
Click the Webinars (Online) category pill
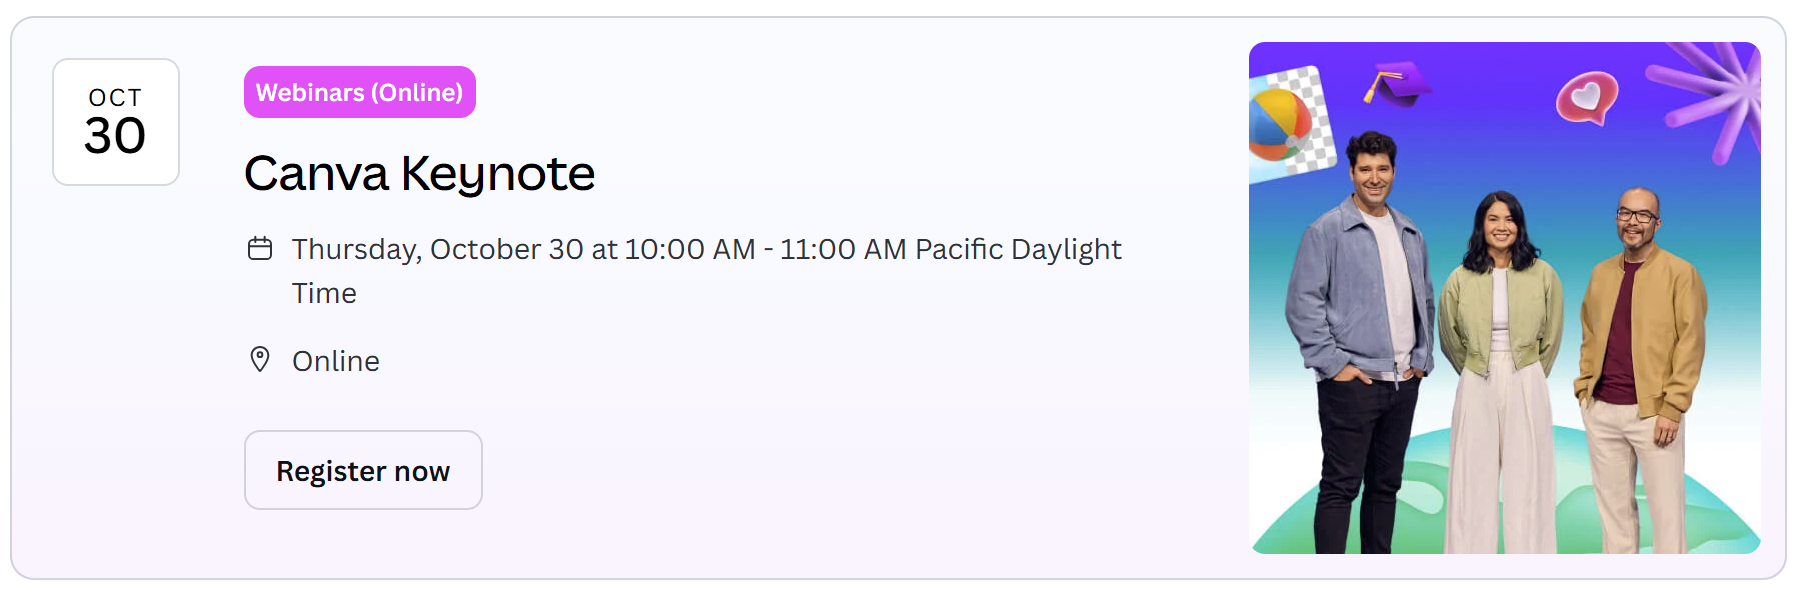coord(359,92)
